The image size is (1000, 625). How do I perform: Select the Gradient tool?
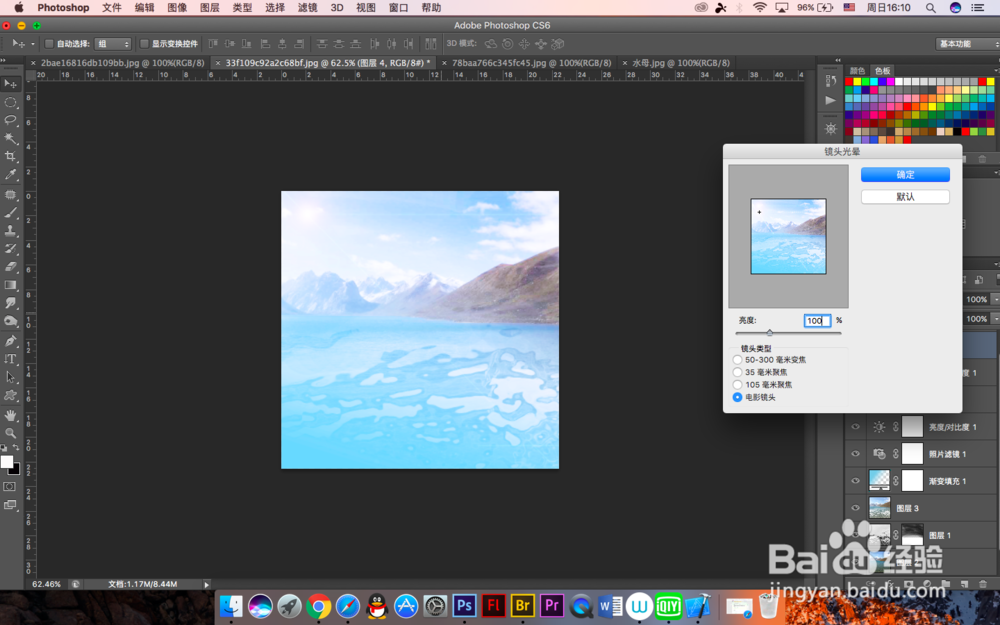[10, 285]
